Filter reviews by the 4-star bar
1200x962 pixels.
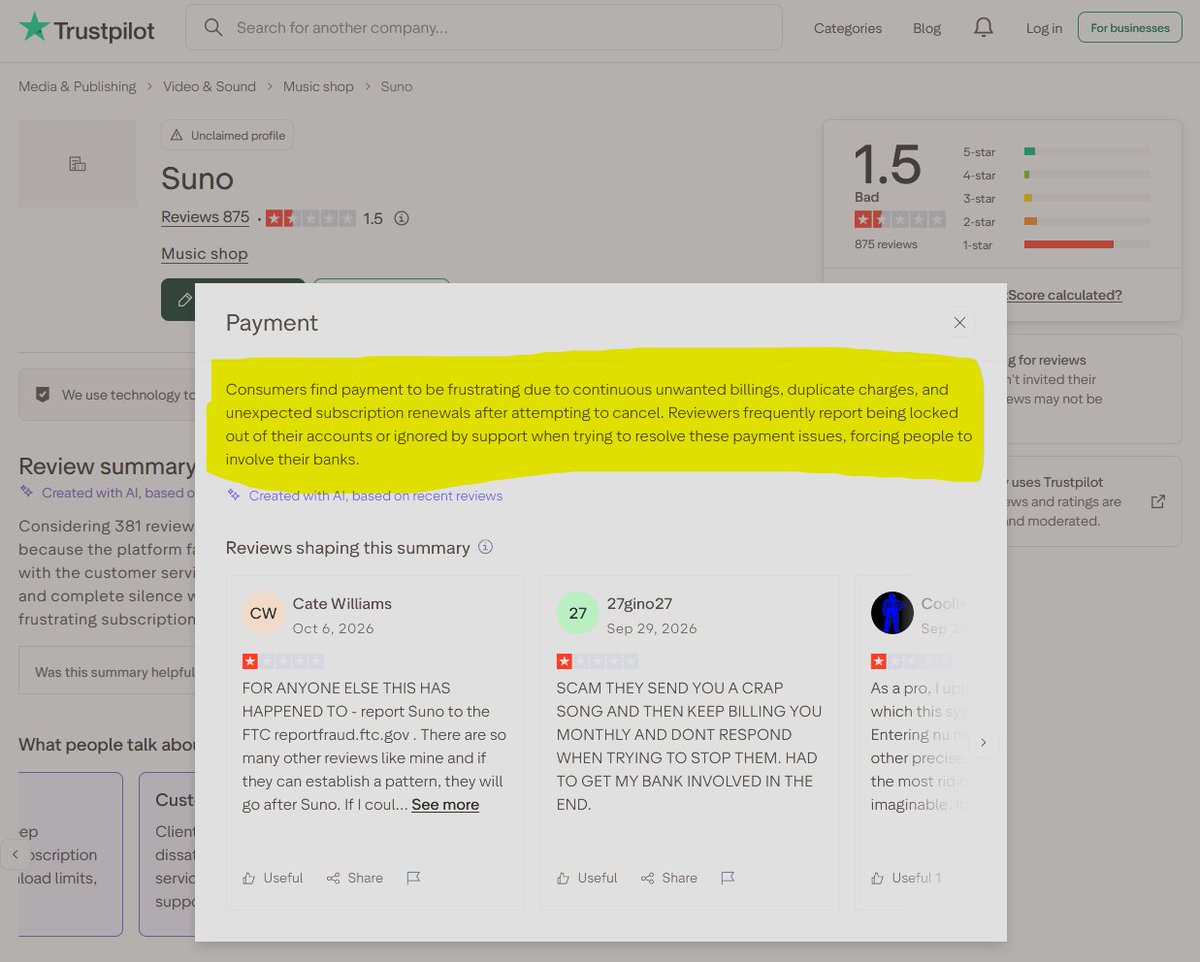click(1086, 175)
